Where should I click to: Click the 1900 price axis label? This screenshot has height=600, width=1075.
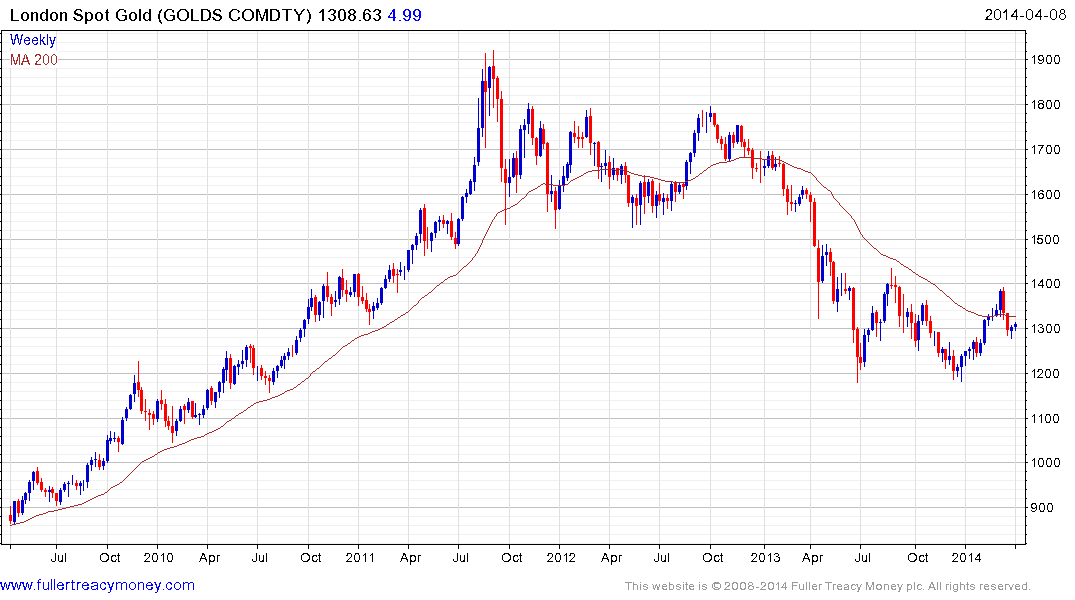pyautogui.click(x=1046, y=60)
